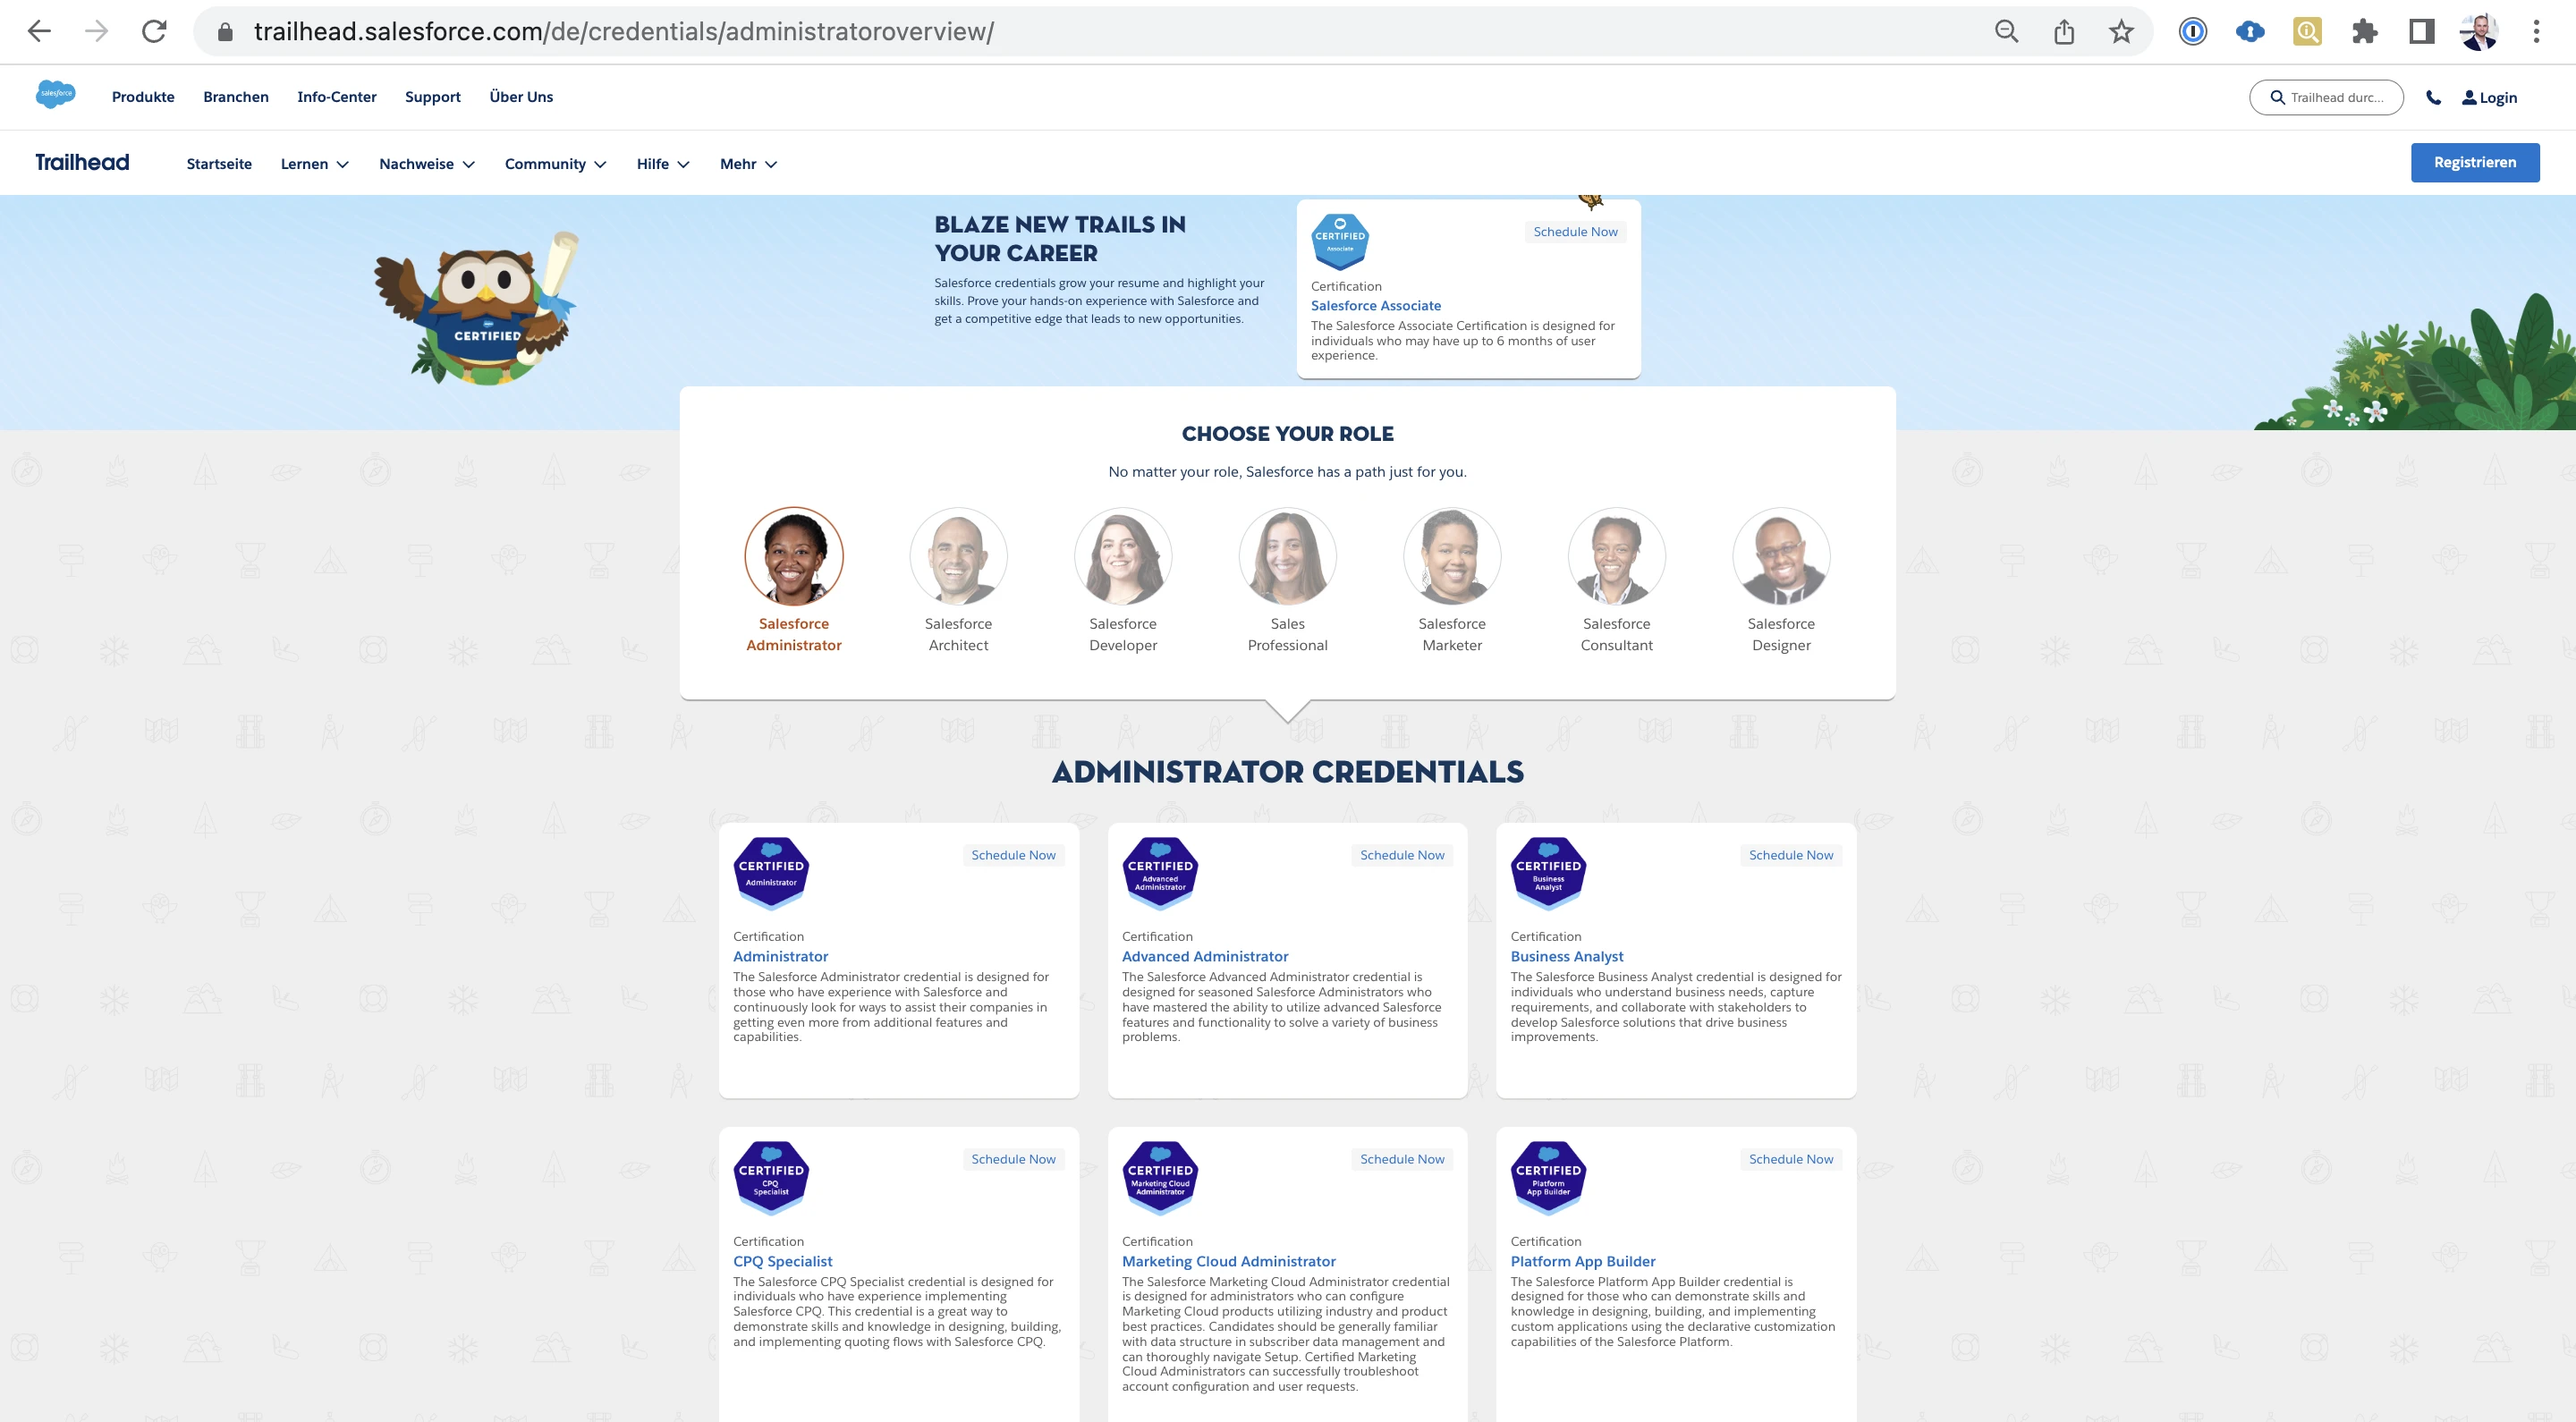Viewport: 2576px width, 1422px height.
Task: Select the Sales Professional role
Action: point(1288,580)
